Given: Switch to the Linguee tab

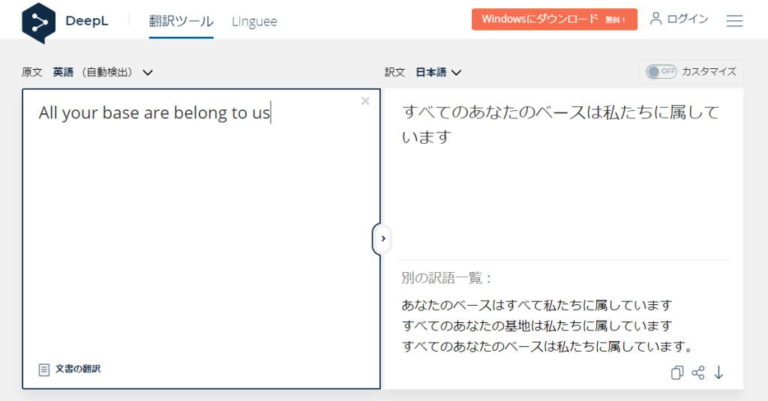Looking at the screenshot, I should point(254,22).
